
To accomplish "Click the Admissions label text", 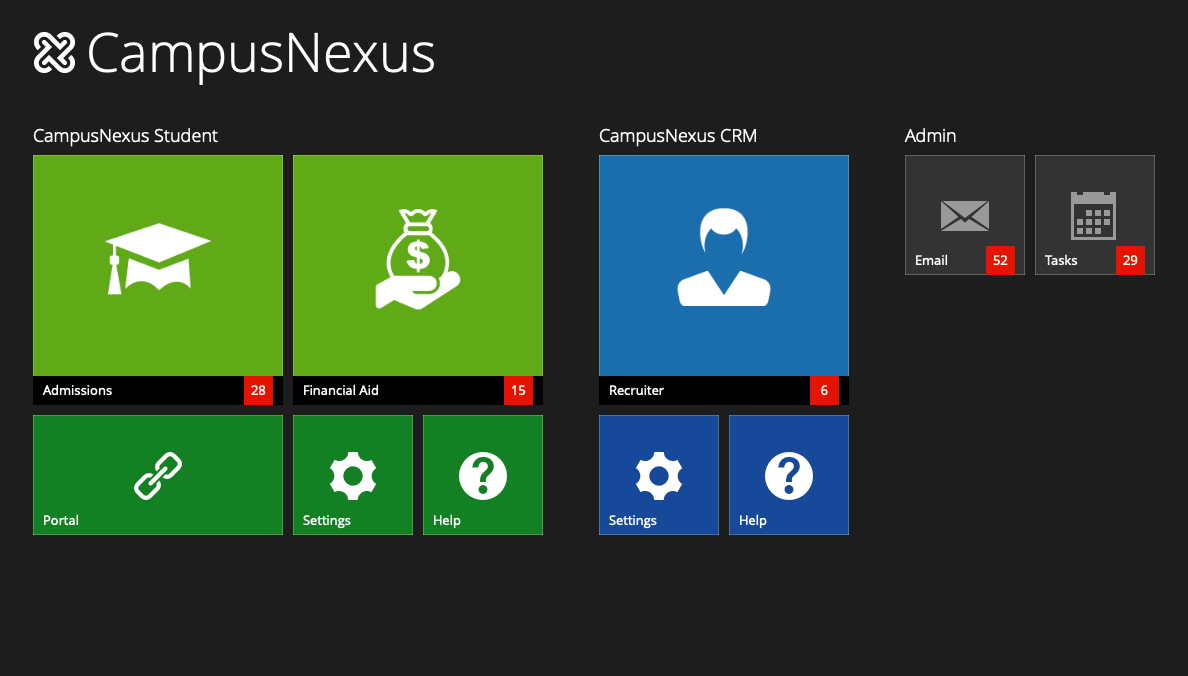I will (77, 390).
